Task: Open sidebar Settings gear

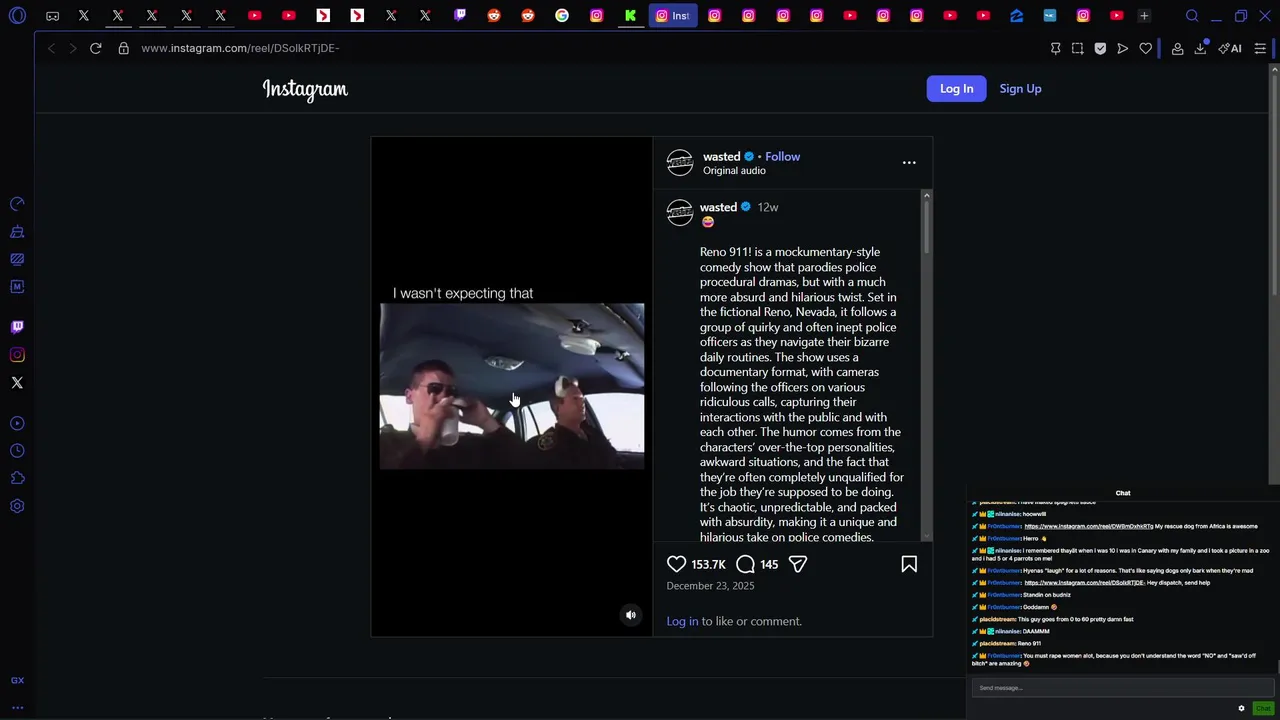Action: pyautogui.click(x=17, y=506)
